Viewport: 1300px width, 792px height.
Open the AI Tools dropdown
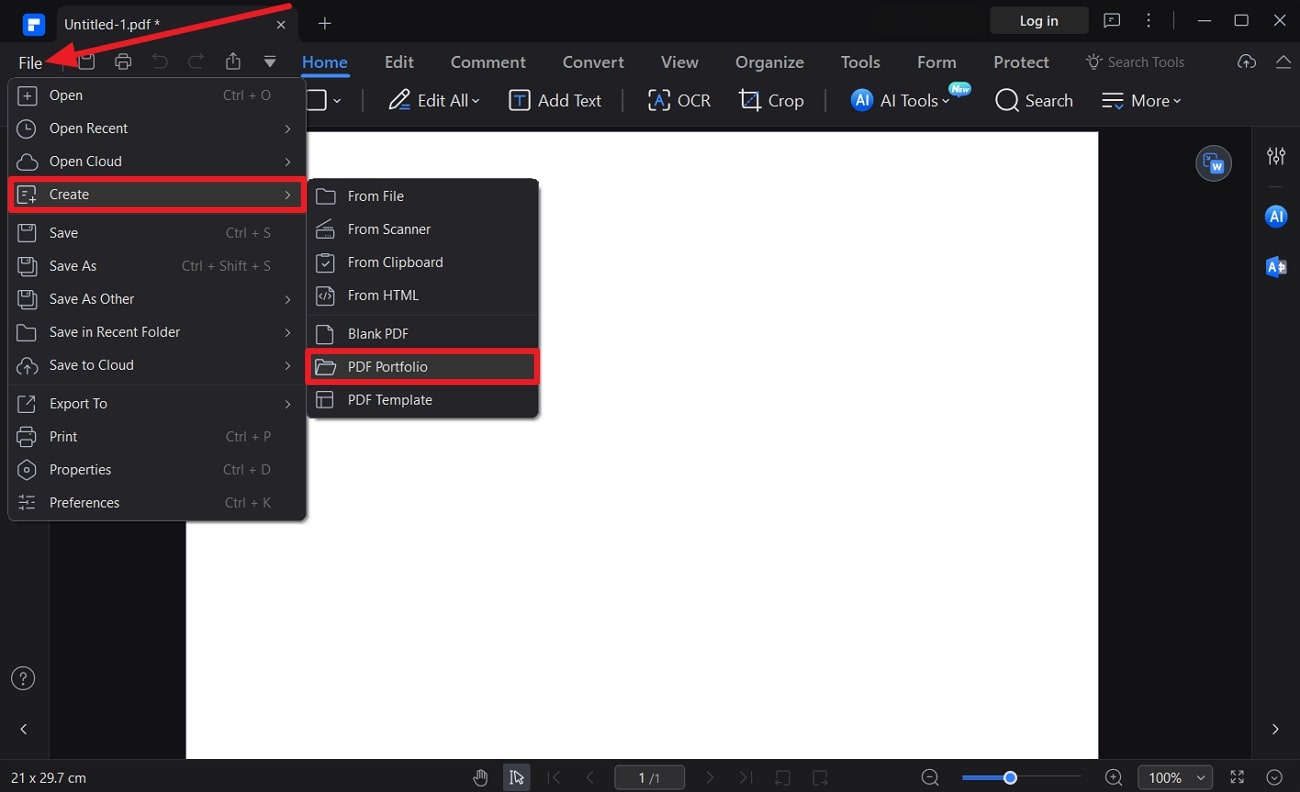pyautogui.click(x=900, y=100)
